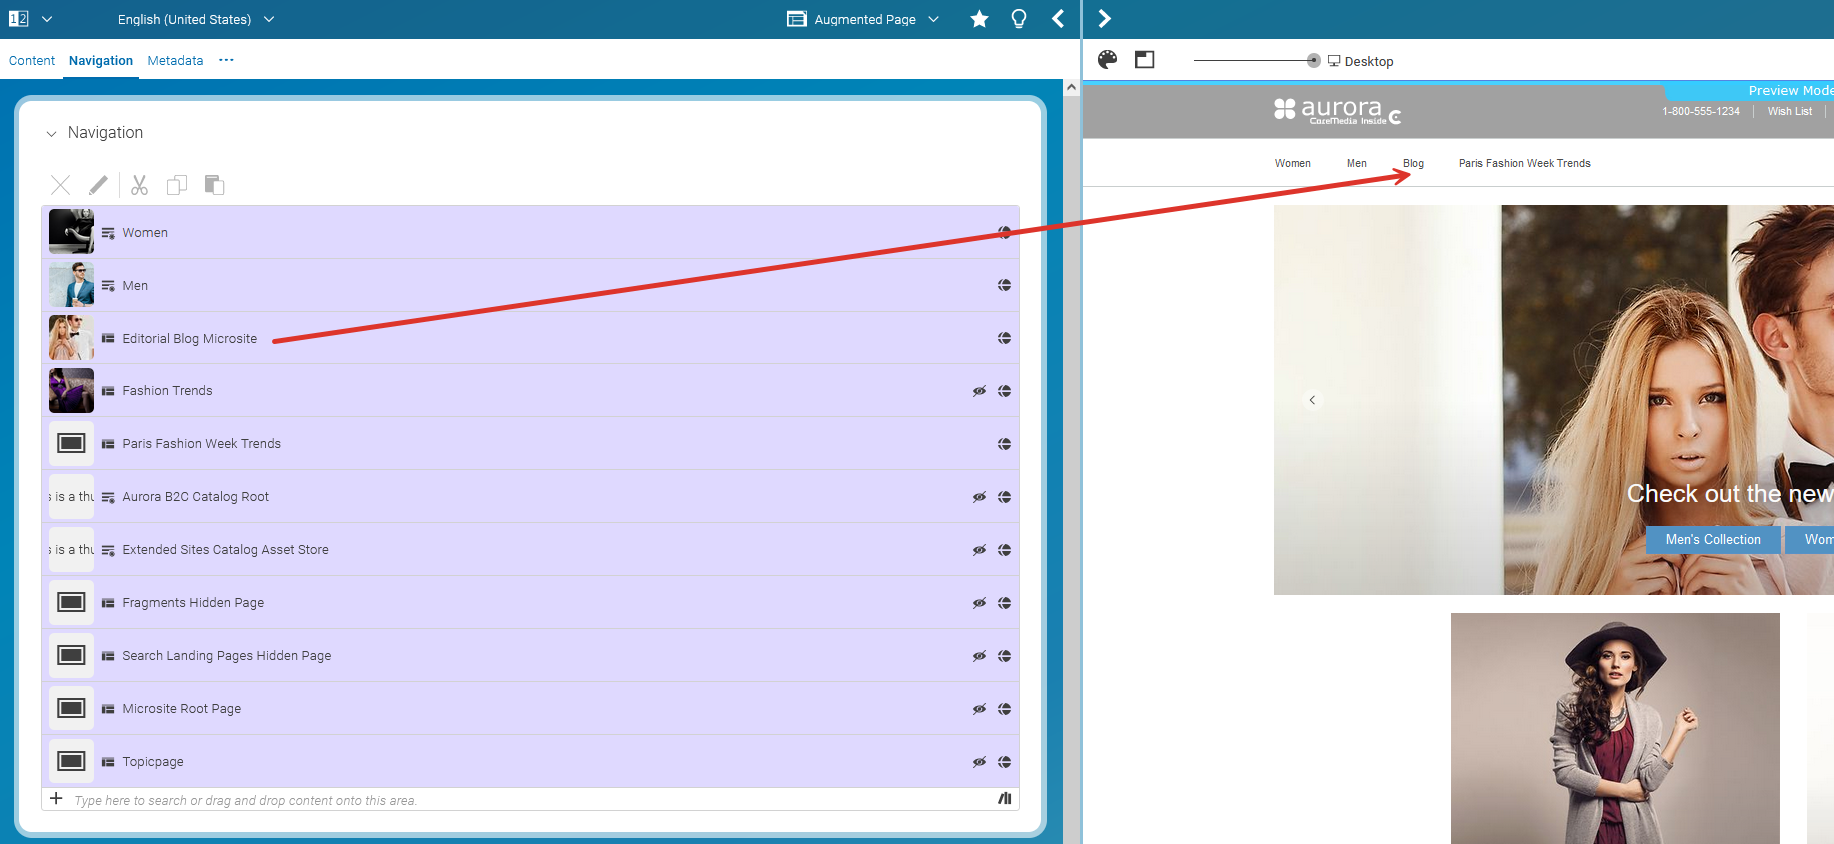
Task: Toggle hidden eye for Aurora B2C Catalog Root
Action: 979,497
